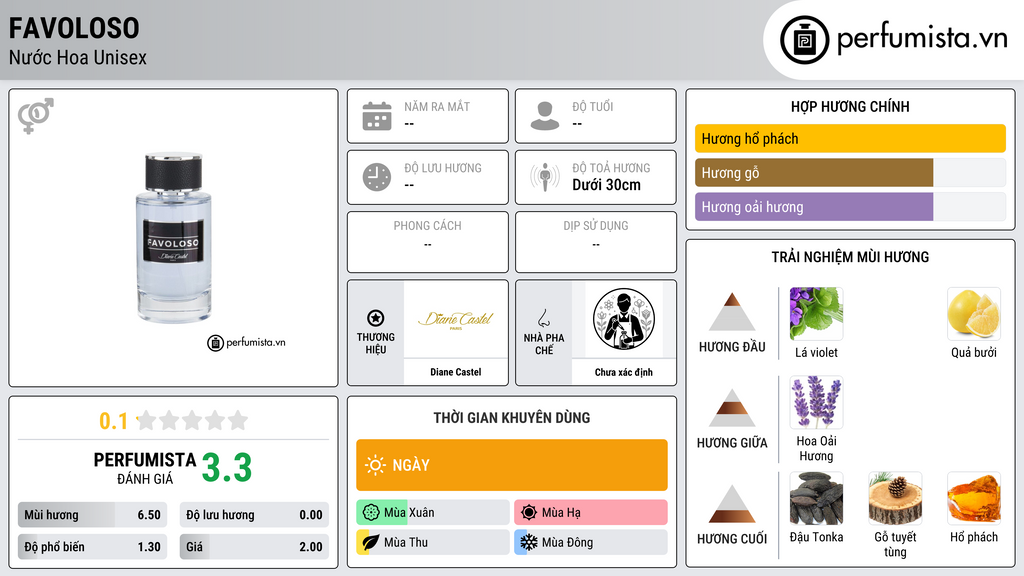Click the leaf icon for Mùa Thu
1024x576 pixels.
[371, 542]
